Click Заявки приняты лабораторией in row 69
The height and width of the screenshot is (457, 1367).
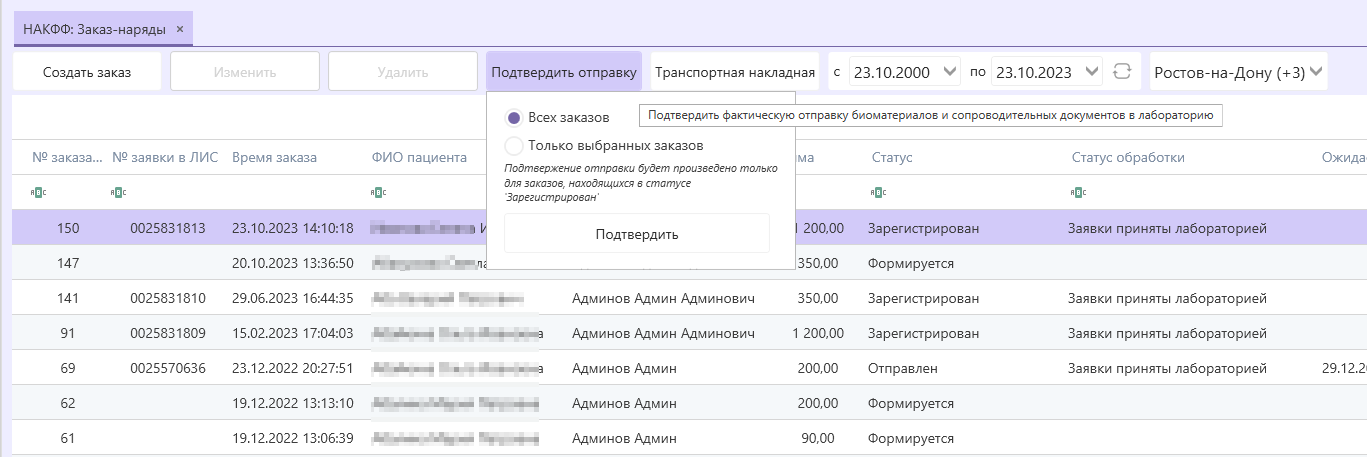[1167, 368]
